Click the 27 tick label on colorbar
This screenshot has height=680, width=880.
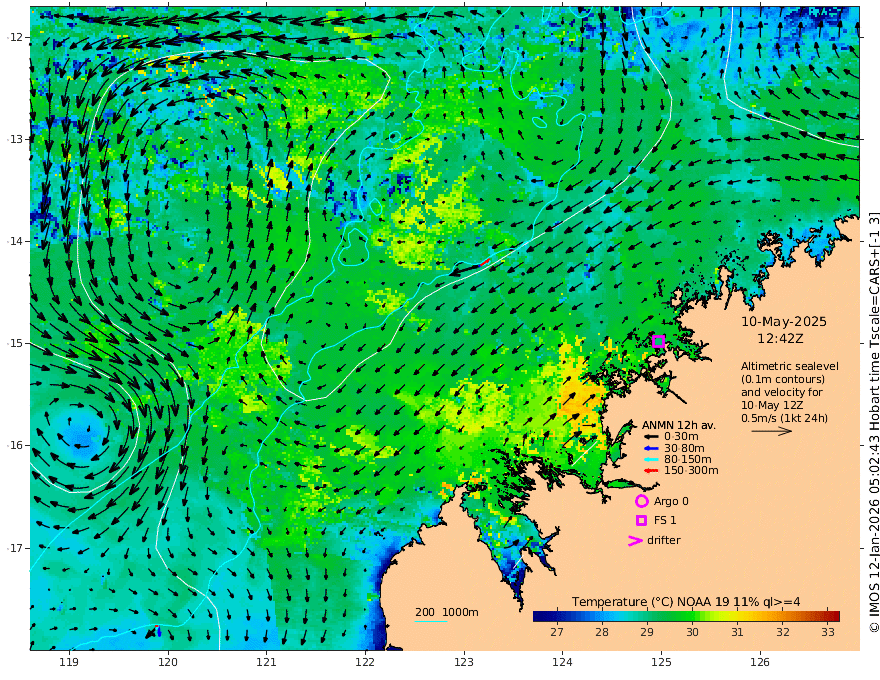(557, 632)
